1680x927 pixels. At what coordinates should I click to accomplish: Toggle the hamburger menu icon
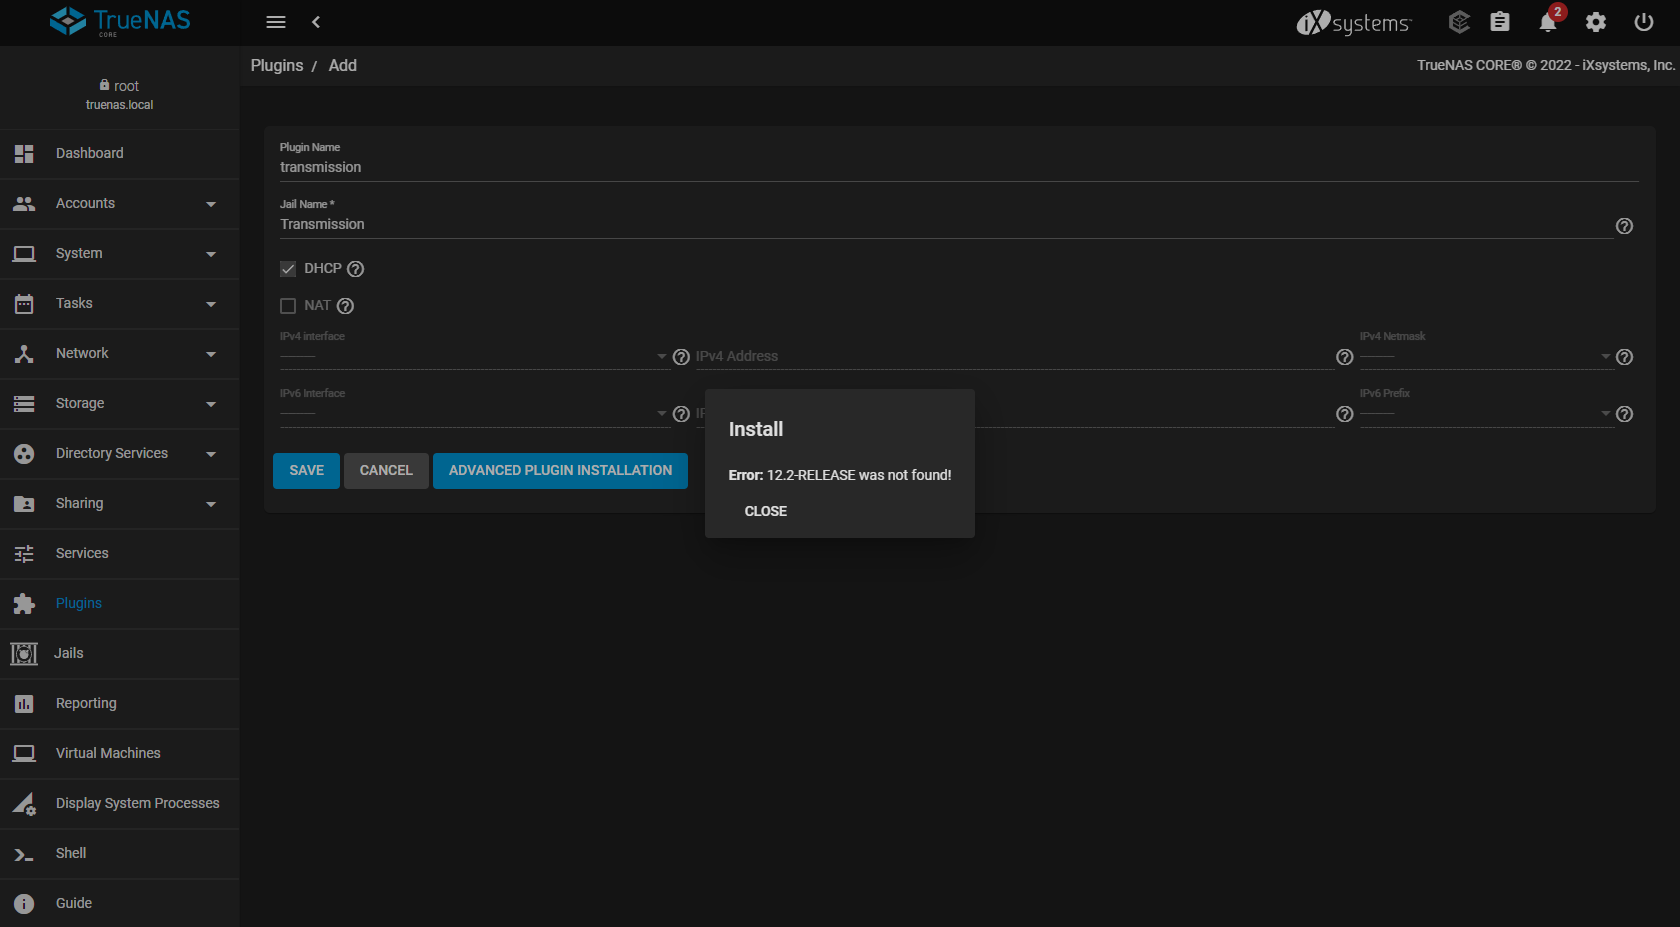tap(276, 22)
